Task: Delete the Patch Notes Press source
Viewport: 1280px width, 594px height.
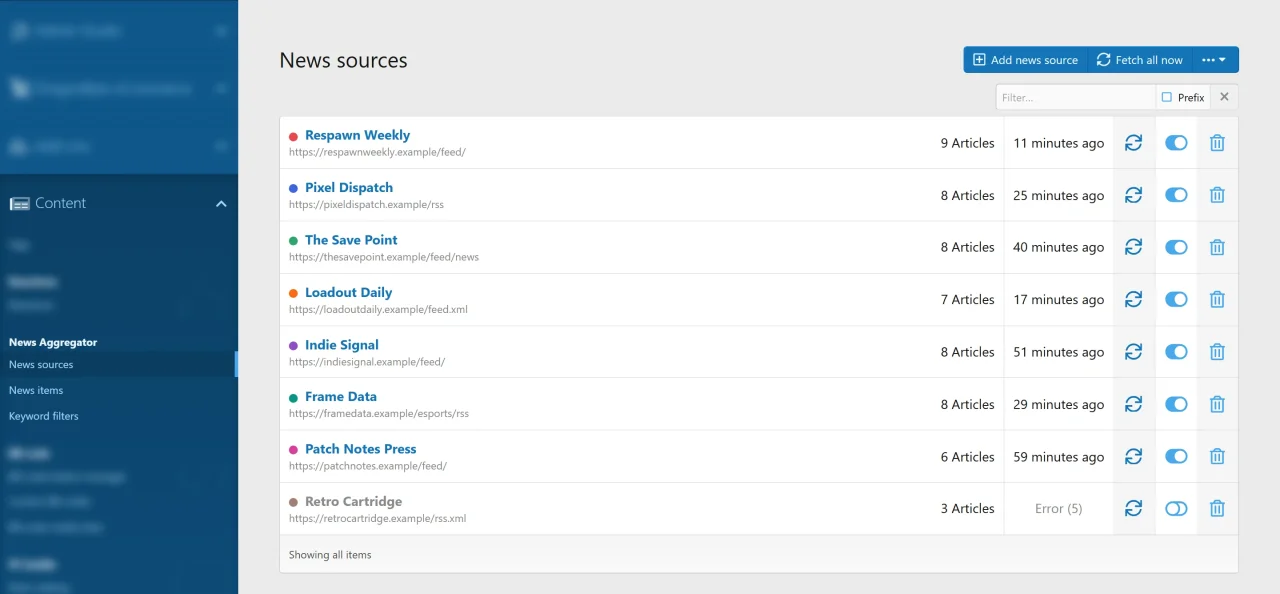Action: tap(1217, 456)
